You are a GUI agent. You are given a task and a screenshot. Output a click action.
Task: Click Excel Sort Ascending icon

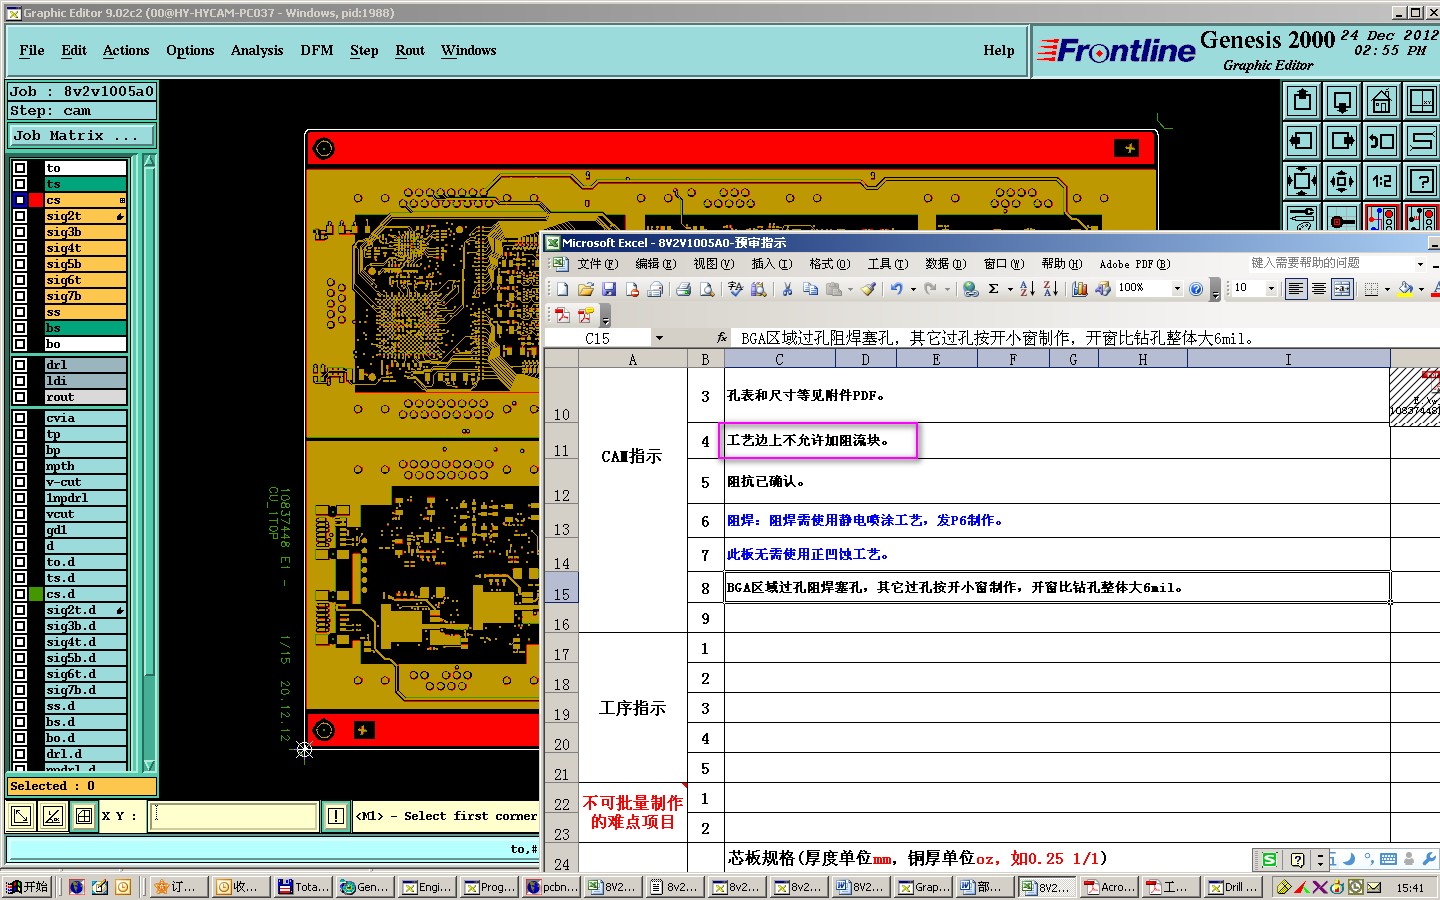[1027, 289]
